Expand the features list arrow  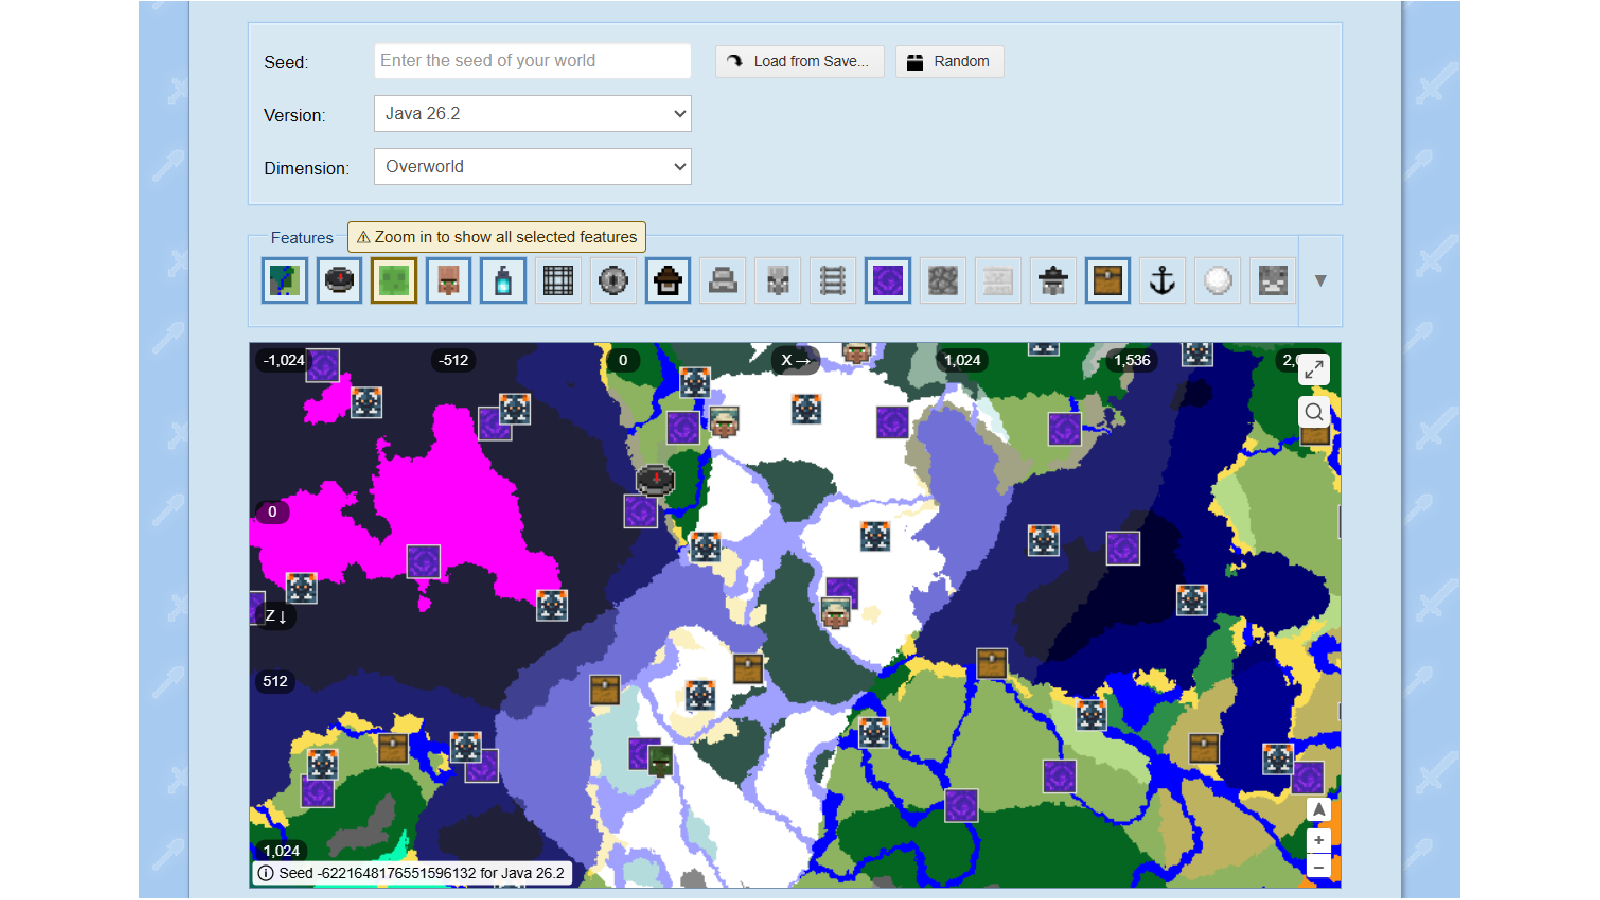1320,281
